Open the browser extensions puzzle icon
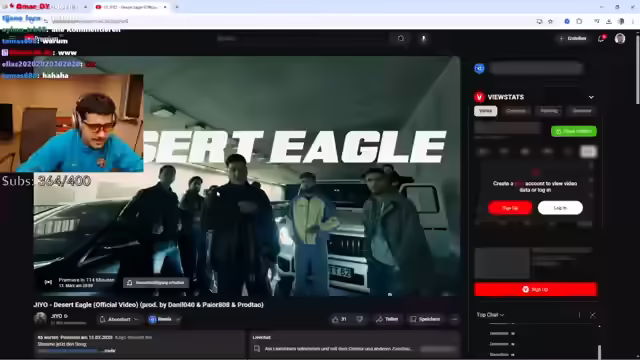640x360 pixels. point(579,21)
